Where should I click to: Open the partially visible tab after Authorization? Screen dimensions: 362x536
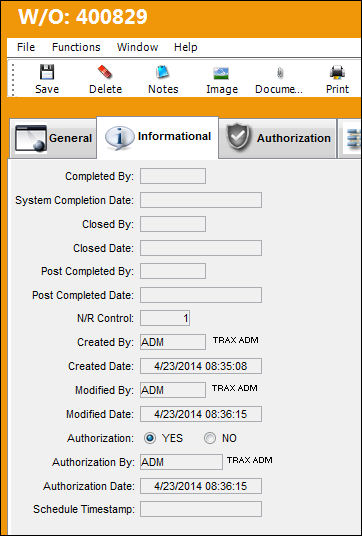(350, 138)
